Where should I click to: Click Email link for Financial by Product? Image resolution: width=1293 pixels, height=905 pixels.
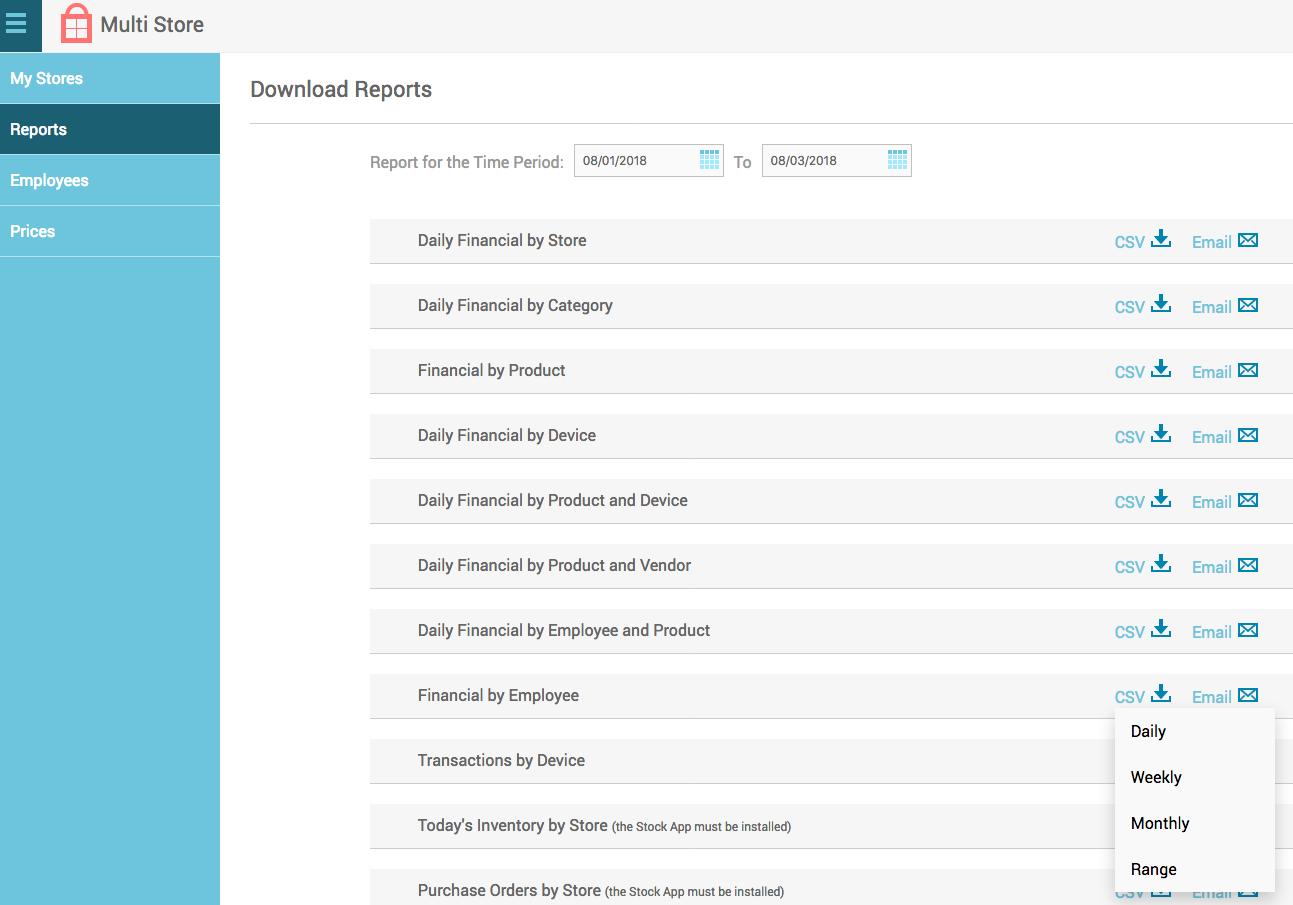pyautogui.click(x=1211, y=372)
